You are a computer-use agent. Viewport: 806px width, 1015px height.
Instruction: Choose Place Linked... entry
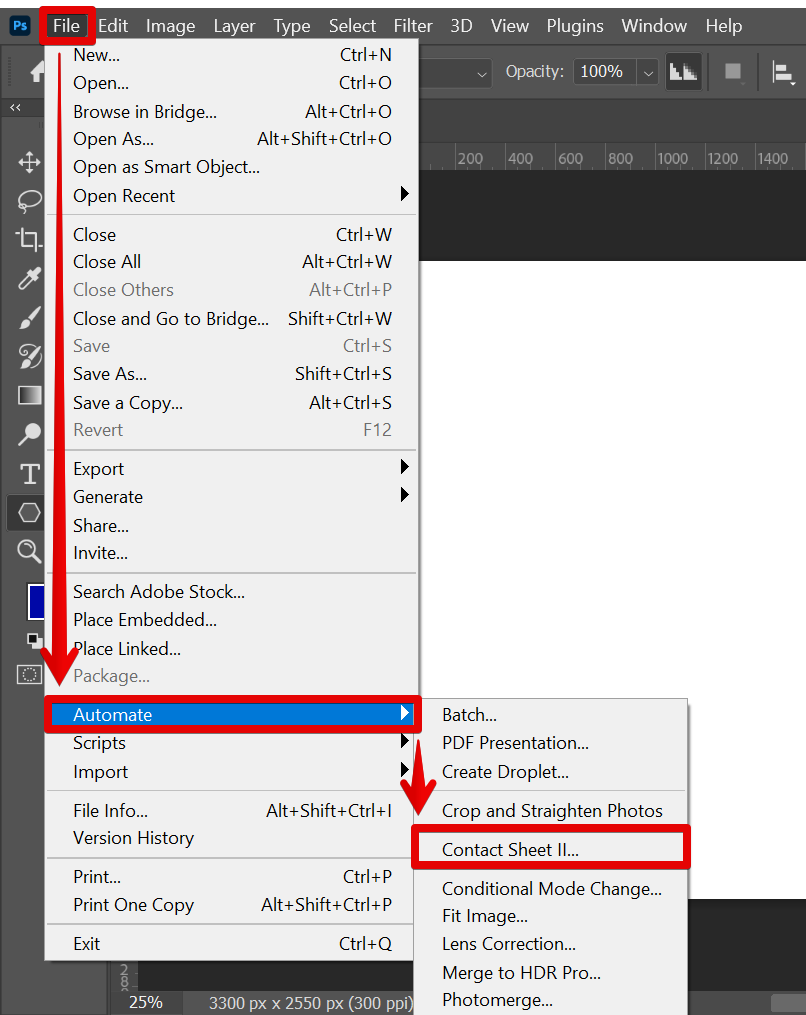232,649
